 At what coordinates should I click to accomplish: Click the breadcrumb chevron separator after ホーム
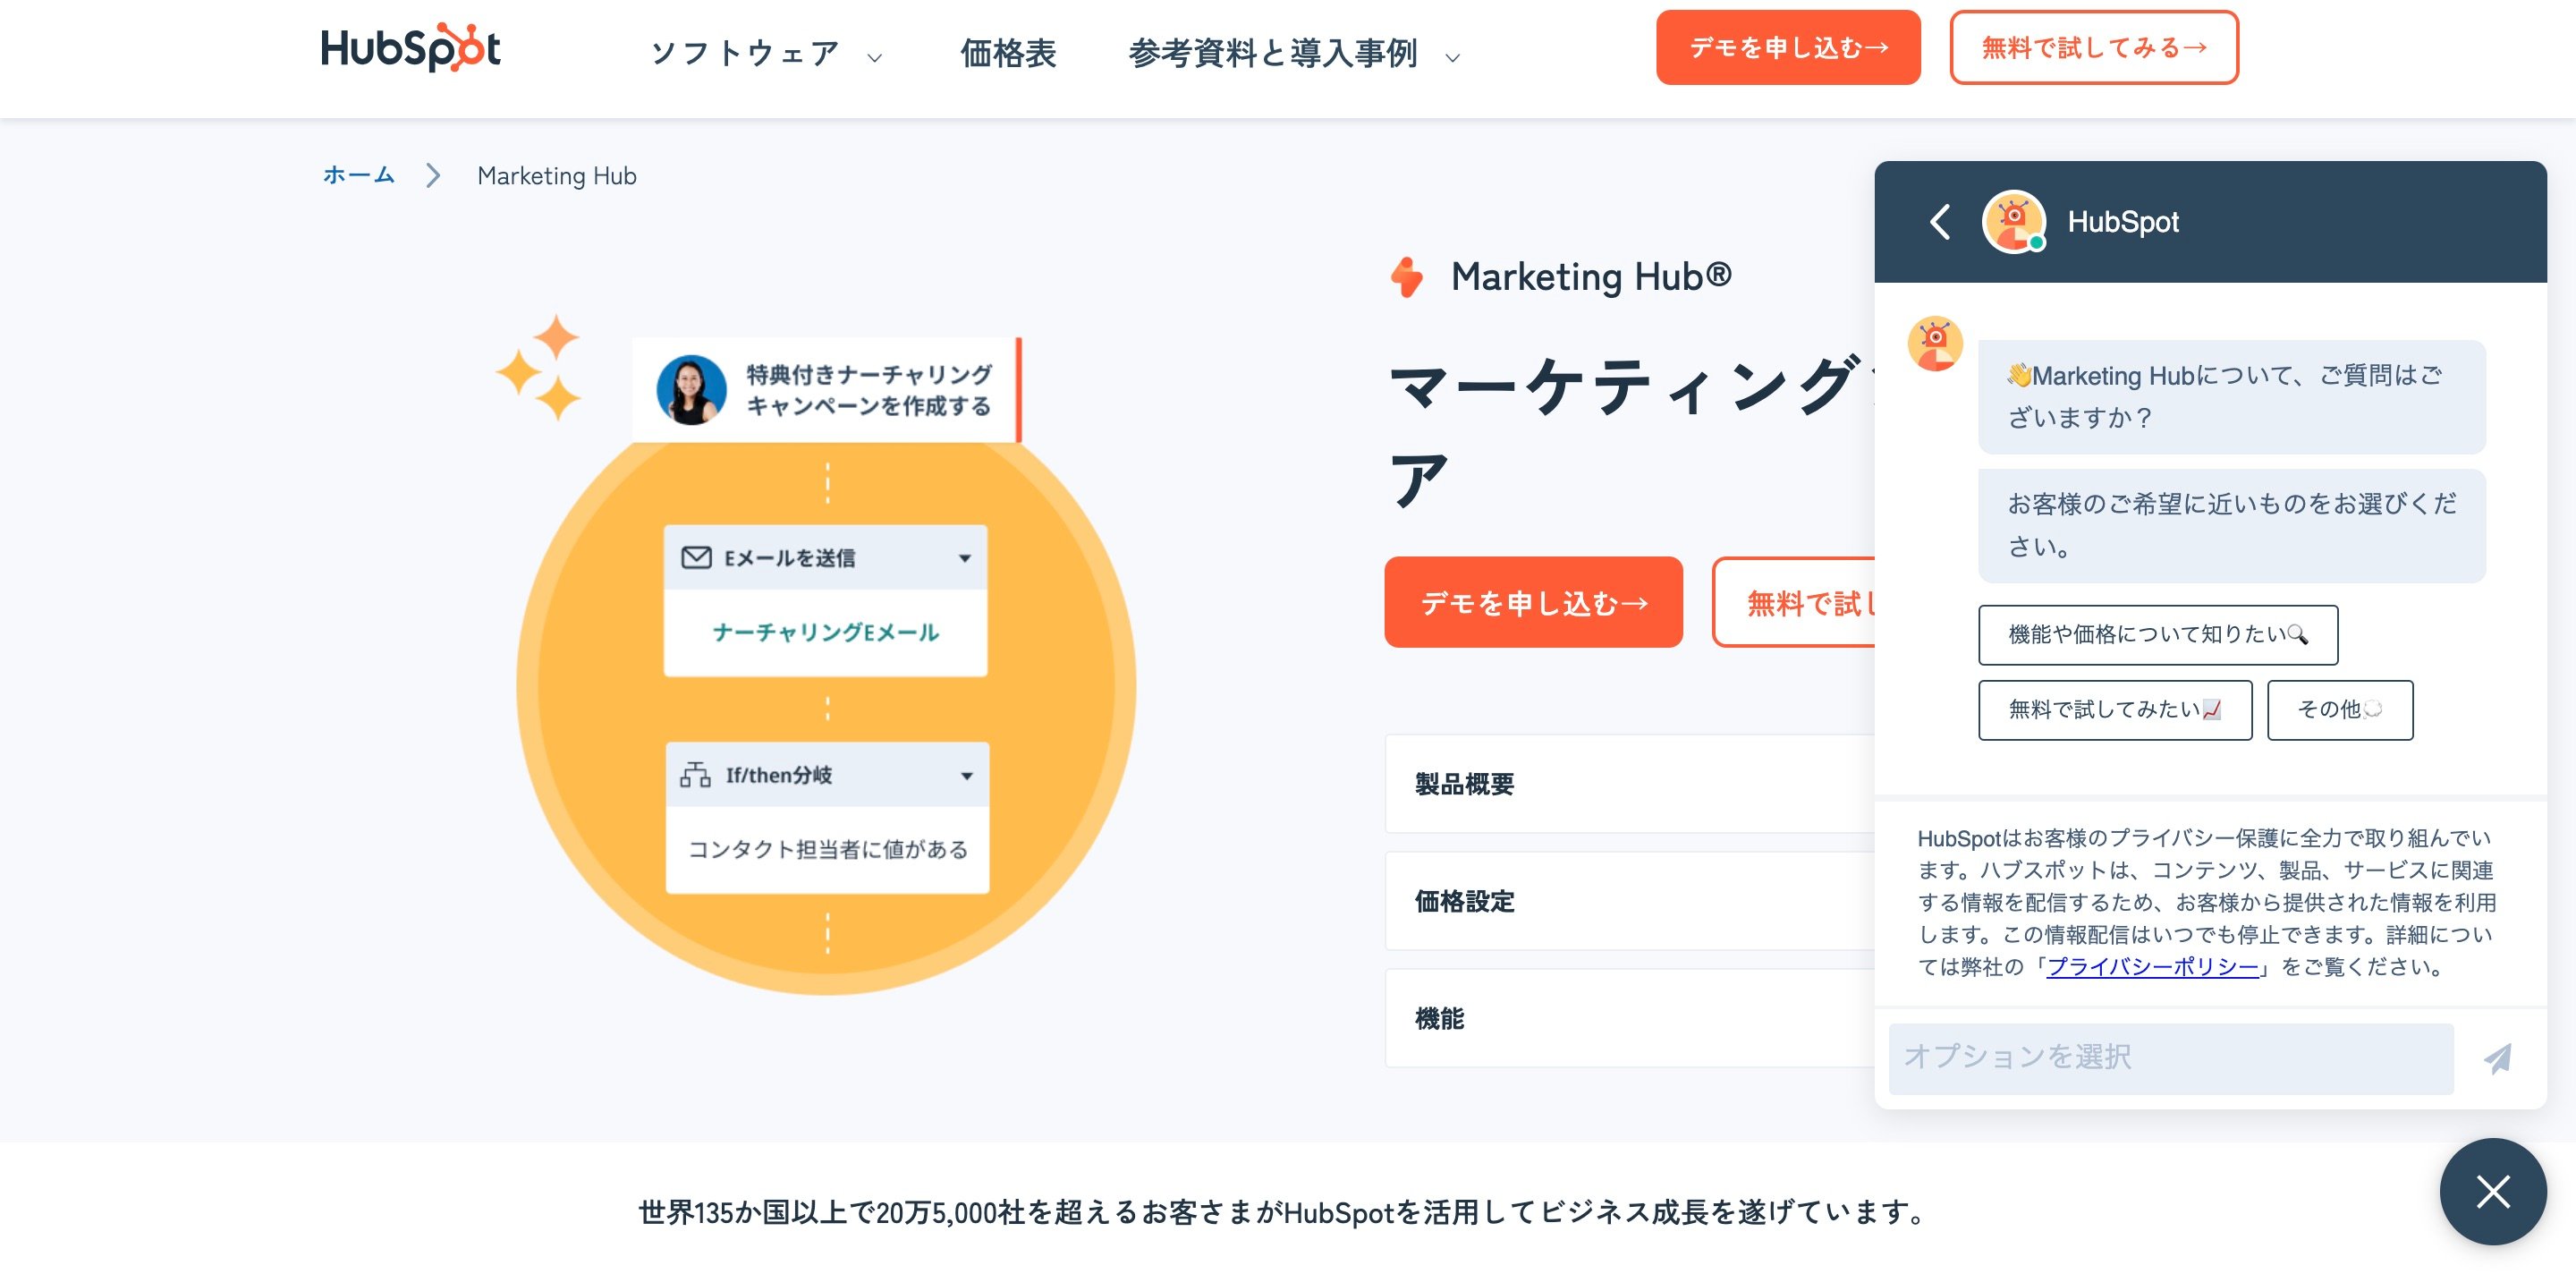(x=433, y=176)
